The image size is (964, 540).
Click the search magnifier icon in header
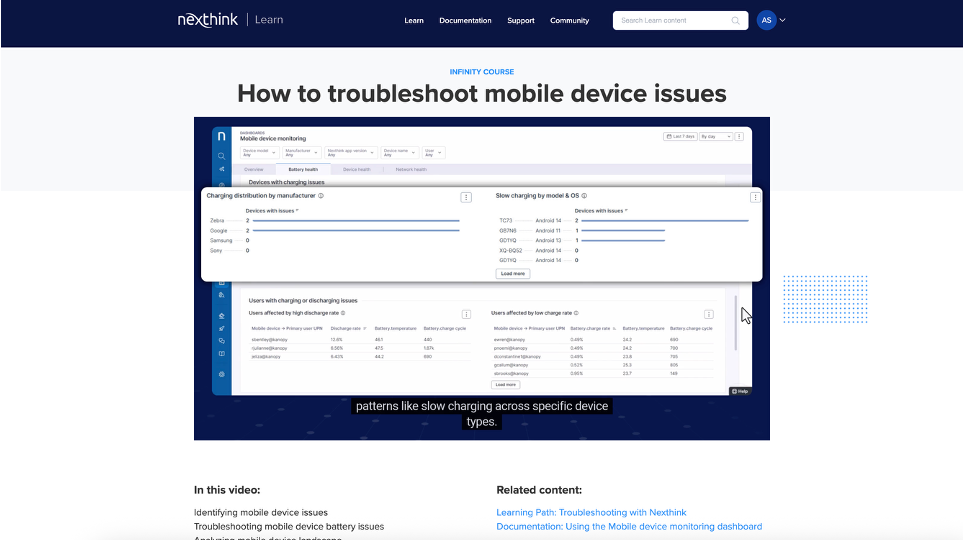coord(736,20)
